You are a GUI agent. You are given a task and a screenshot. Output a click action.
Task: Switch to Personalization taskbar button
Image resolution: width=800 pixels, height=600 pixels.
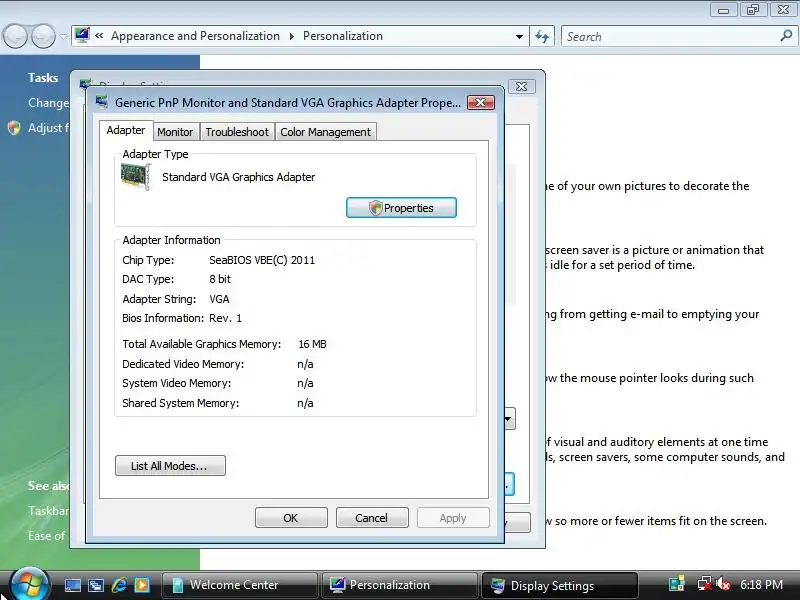point(399,585)
